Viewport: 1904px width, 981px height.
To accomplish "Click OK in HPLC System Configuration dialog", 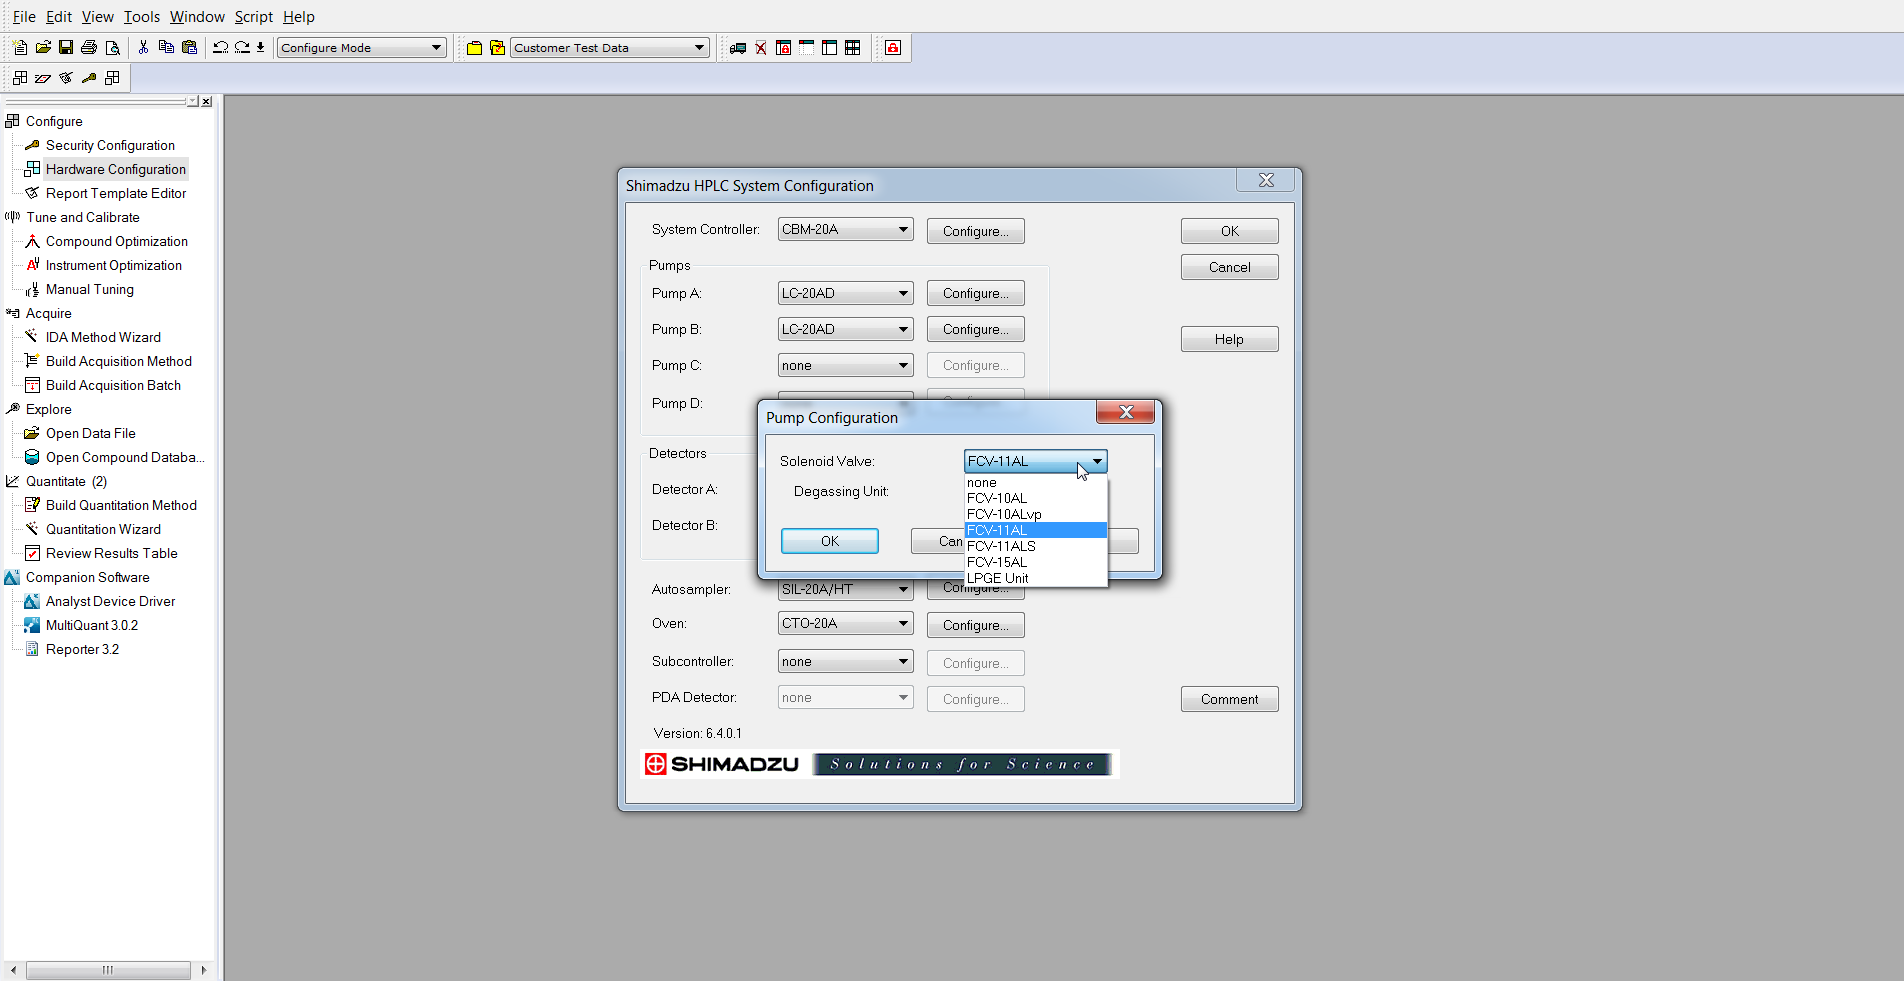I will [x=1230, y=231].
